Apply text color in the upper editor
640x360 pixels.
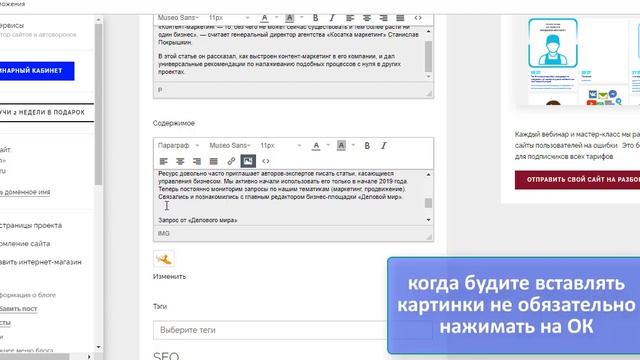point(264,18)
